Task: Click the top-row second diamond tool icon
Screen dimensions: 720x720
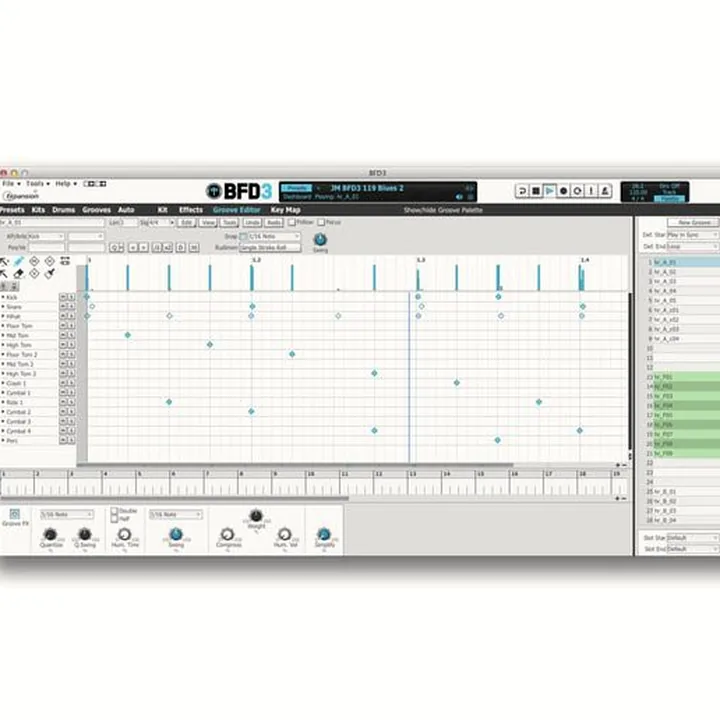Action: click(x=50, y=262)
